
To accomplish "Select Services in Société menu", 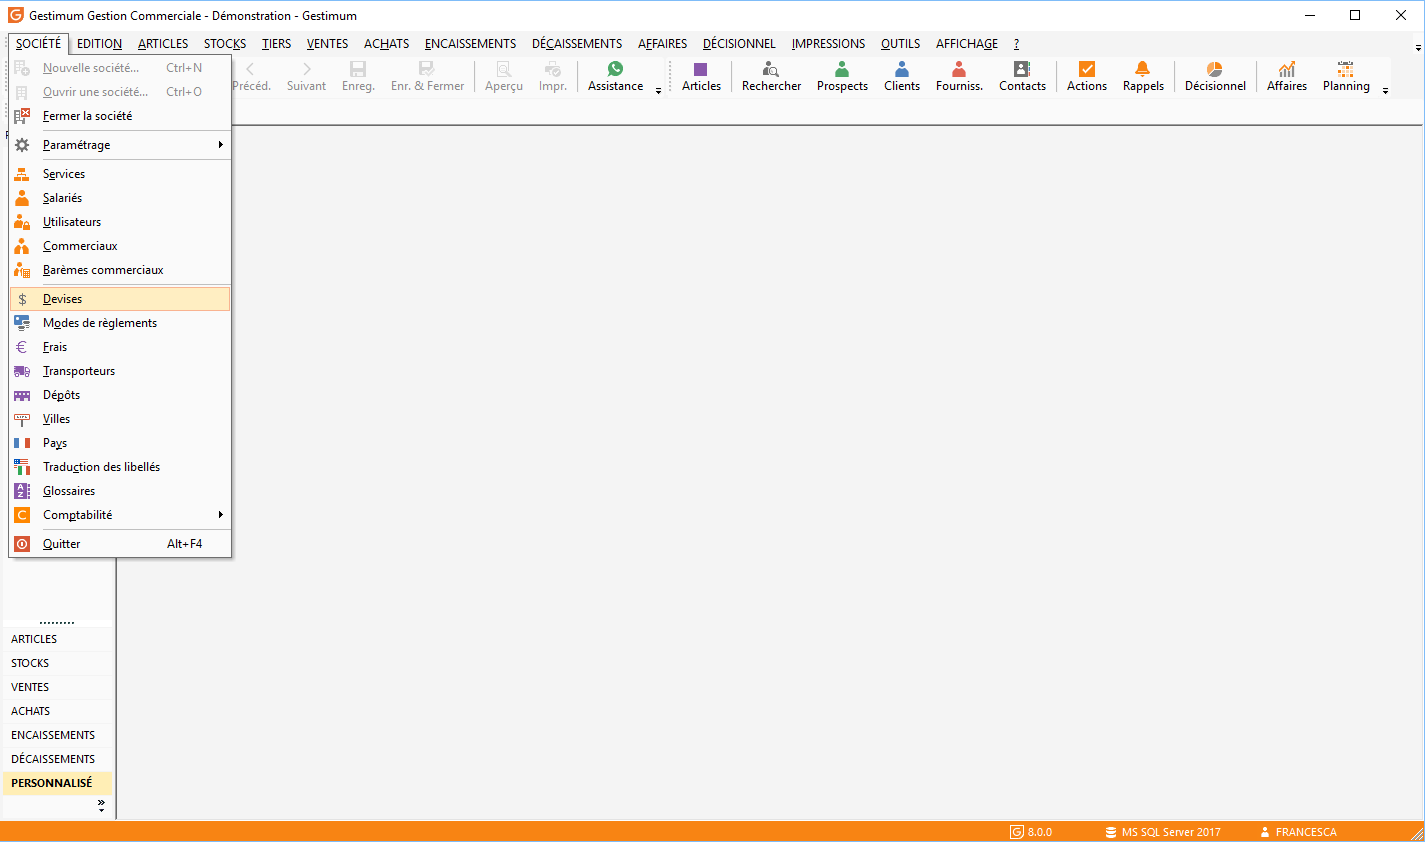I will click(120, 174).
